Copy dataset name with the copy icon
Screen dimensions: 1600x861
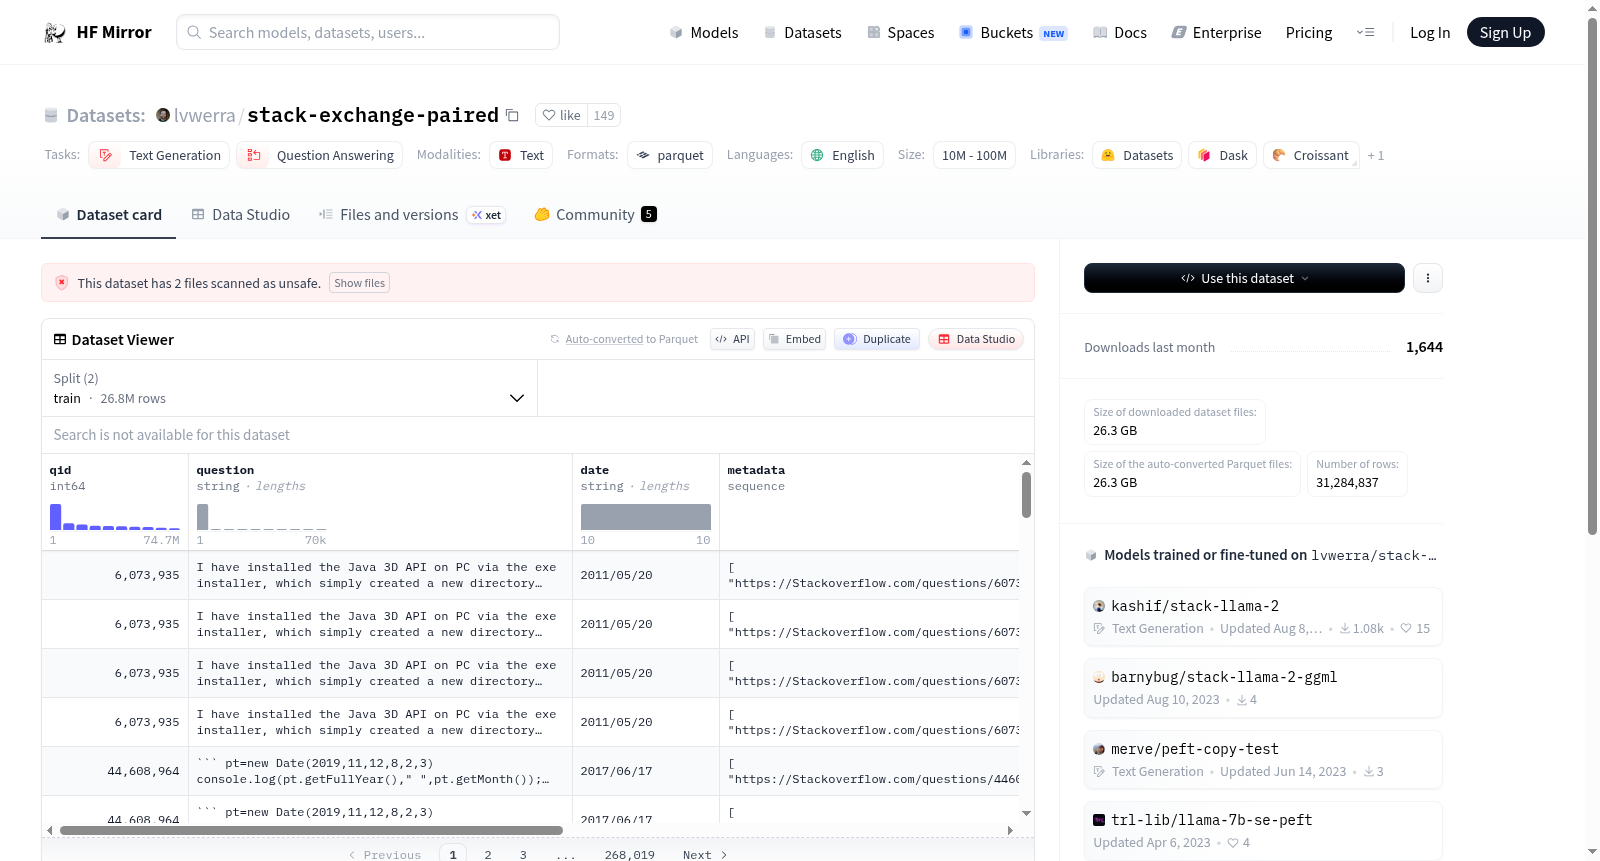(x=512, y=115)
